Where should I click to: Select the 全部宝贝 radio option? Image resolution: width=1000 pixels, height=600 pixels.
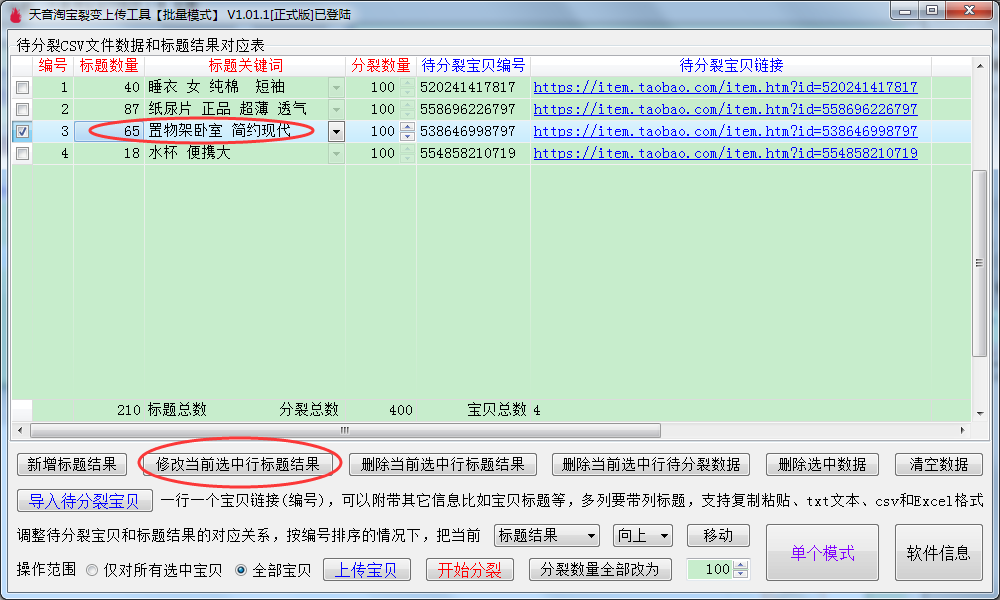pos(241,570)
